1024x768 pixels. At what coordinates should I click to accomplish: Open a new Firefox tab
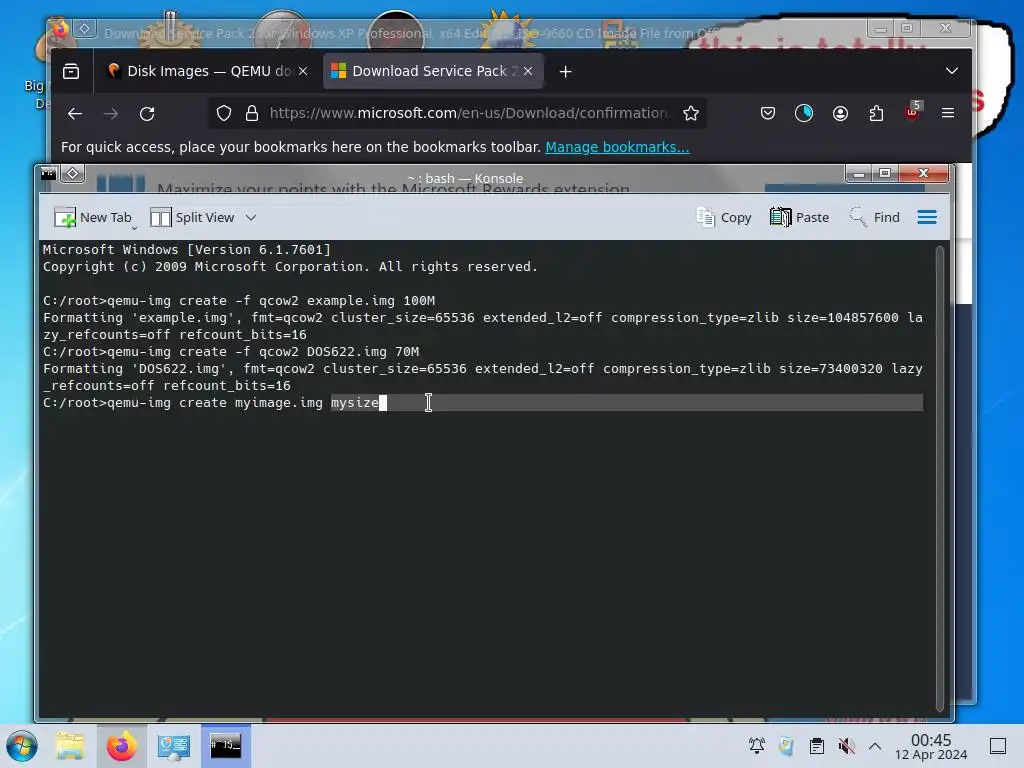click(x=566, y=72)
